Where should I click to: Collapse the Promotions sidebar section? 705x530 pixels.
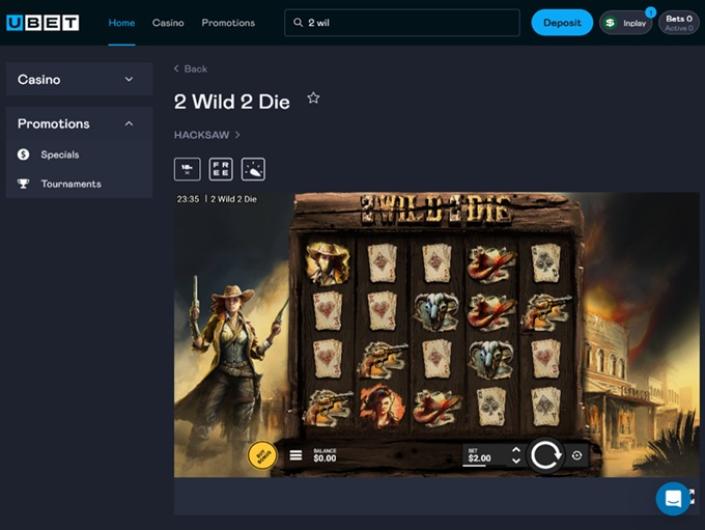click(x=129, y=124)
